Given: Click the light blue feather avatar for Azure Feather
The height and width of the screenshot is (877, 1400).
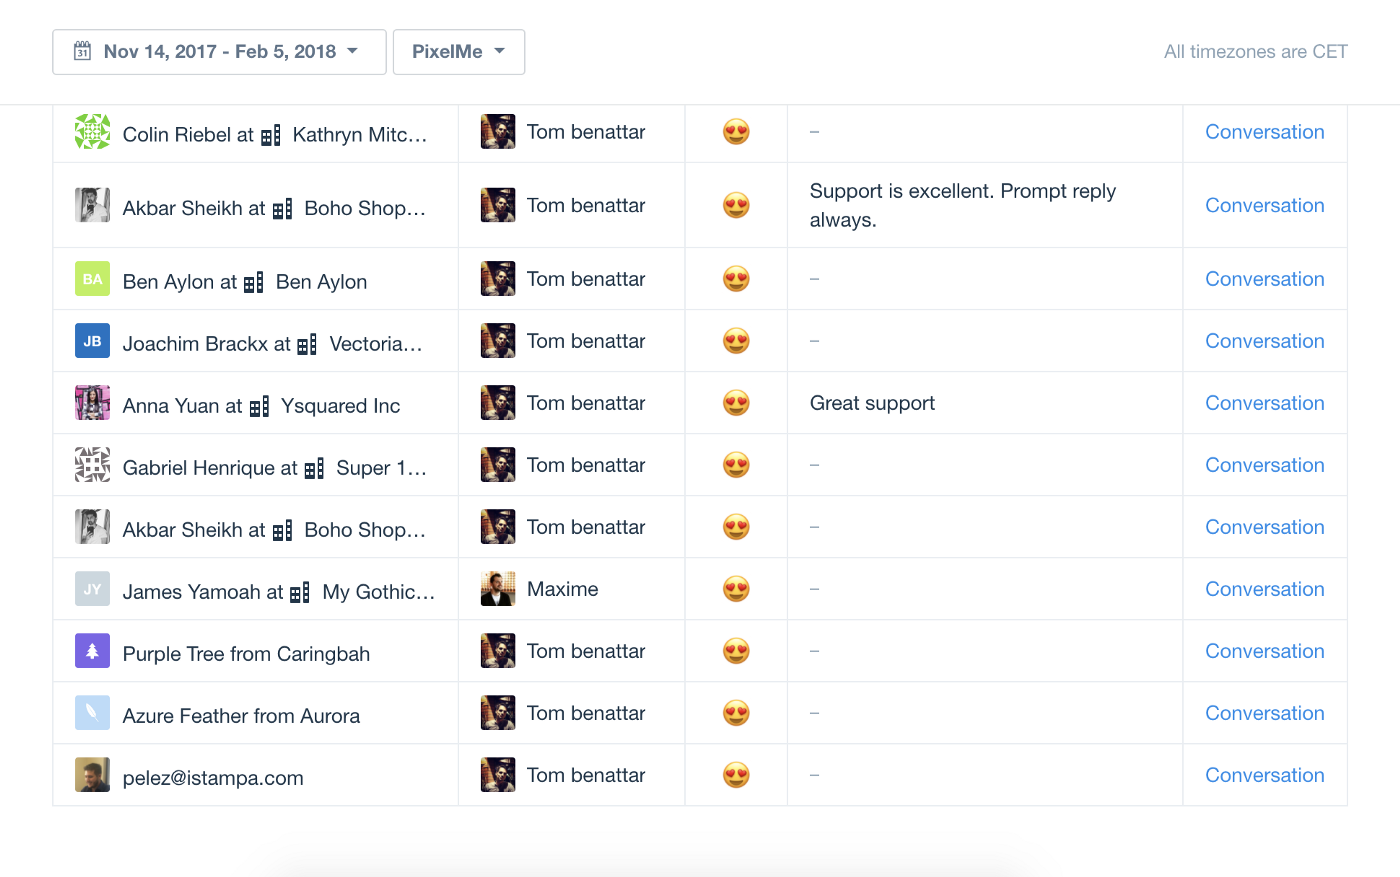Looking at the screenshot, I should (x=93, y=713).
